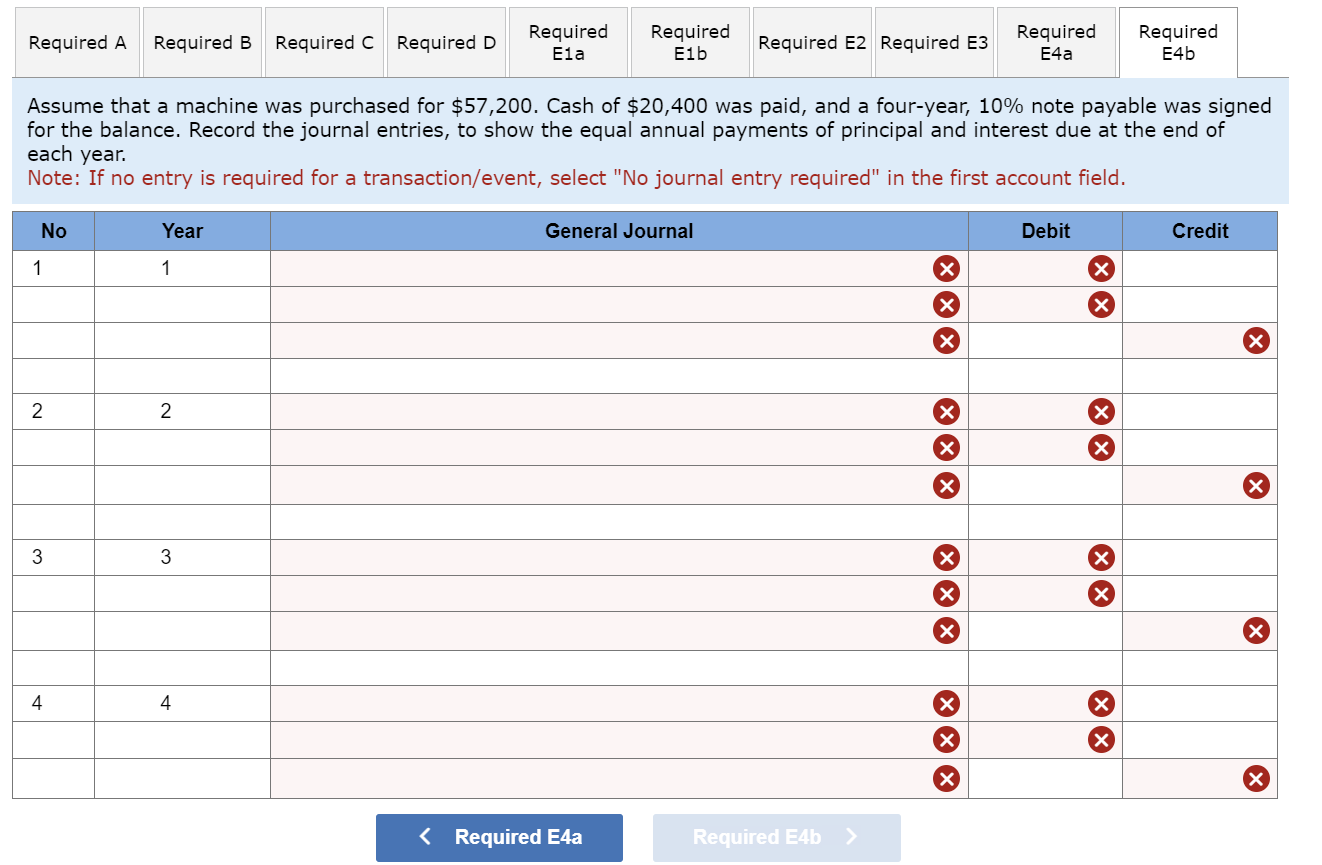Screen dimensions: 1322x865
Task: Switch to the Required E2 tab
Action: click(x=812, y=42)
